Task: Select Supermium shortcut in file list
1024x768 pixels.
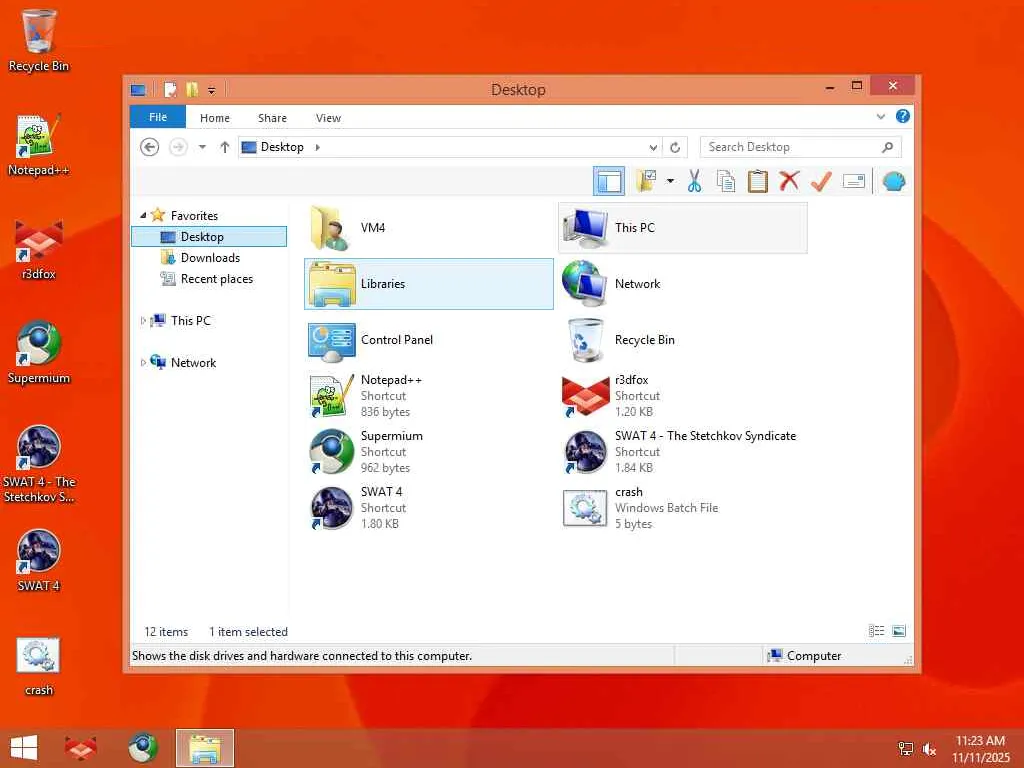Action: [428, 452]
